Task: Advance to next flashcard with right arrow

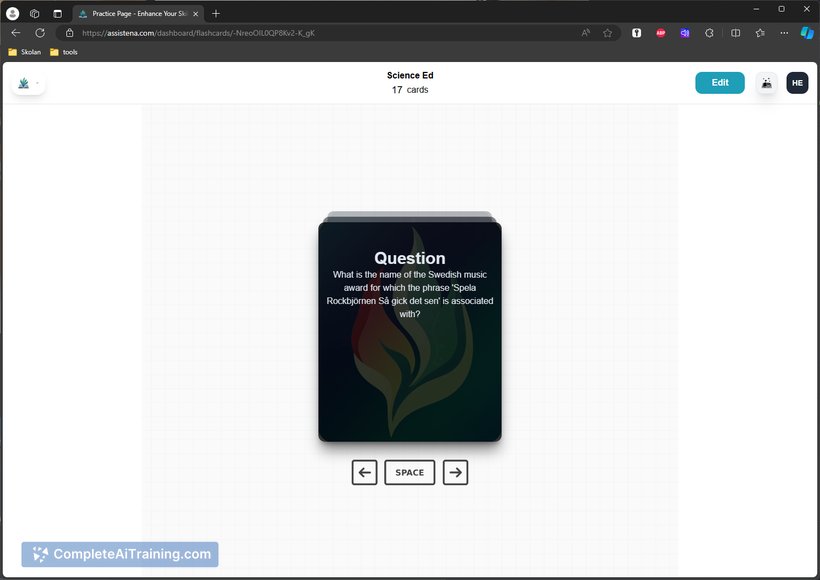Action: click(x=455, y=472)
